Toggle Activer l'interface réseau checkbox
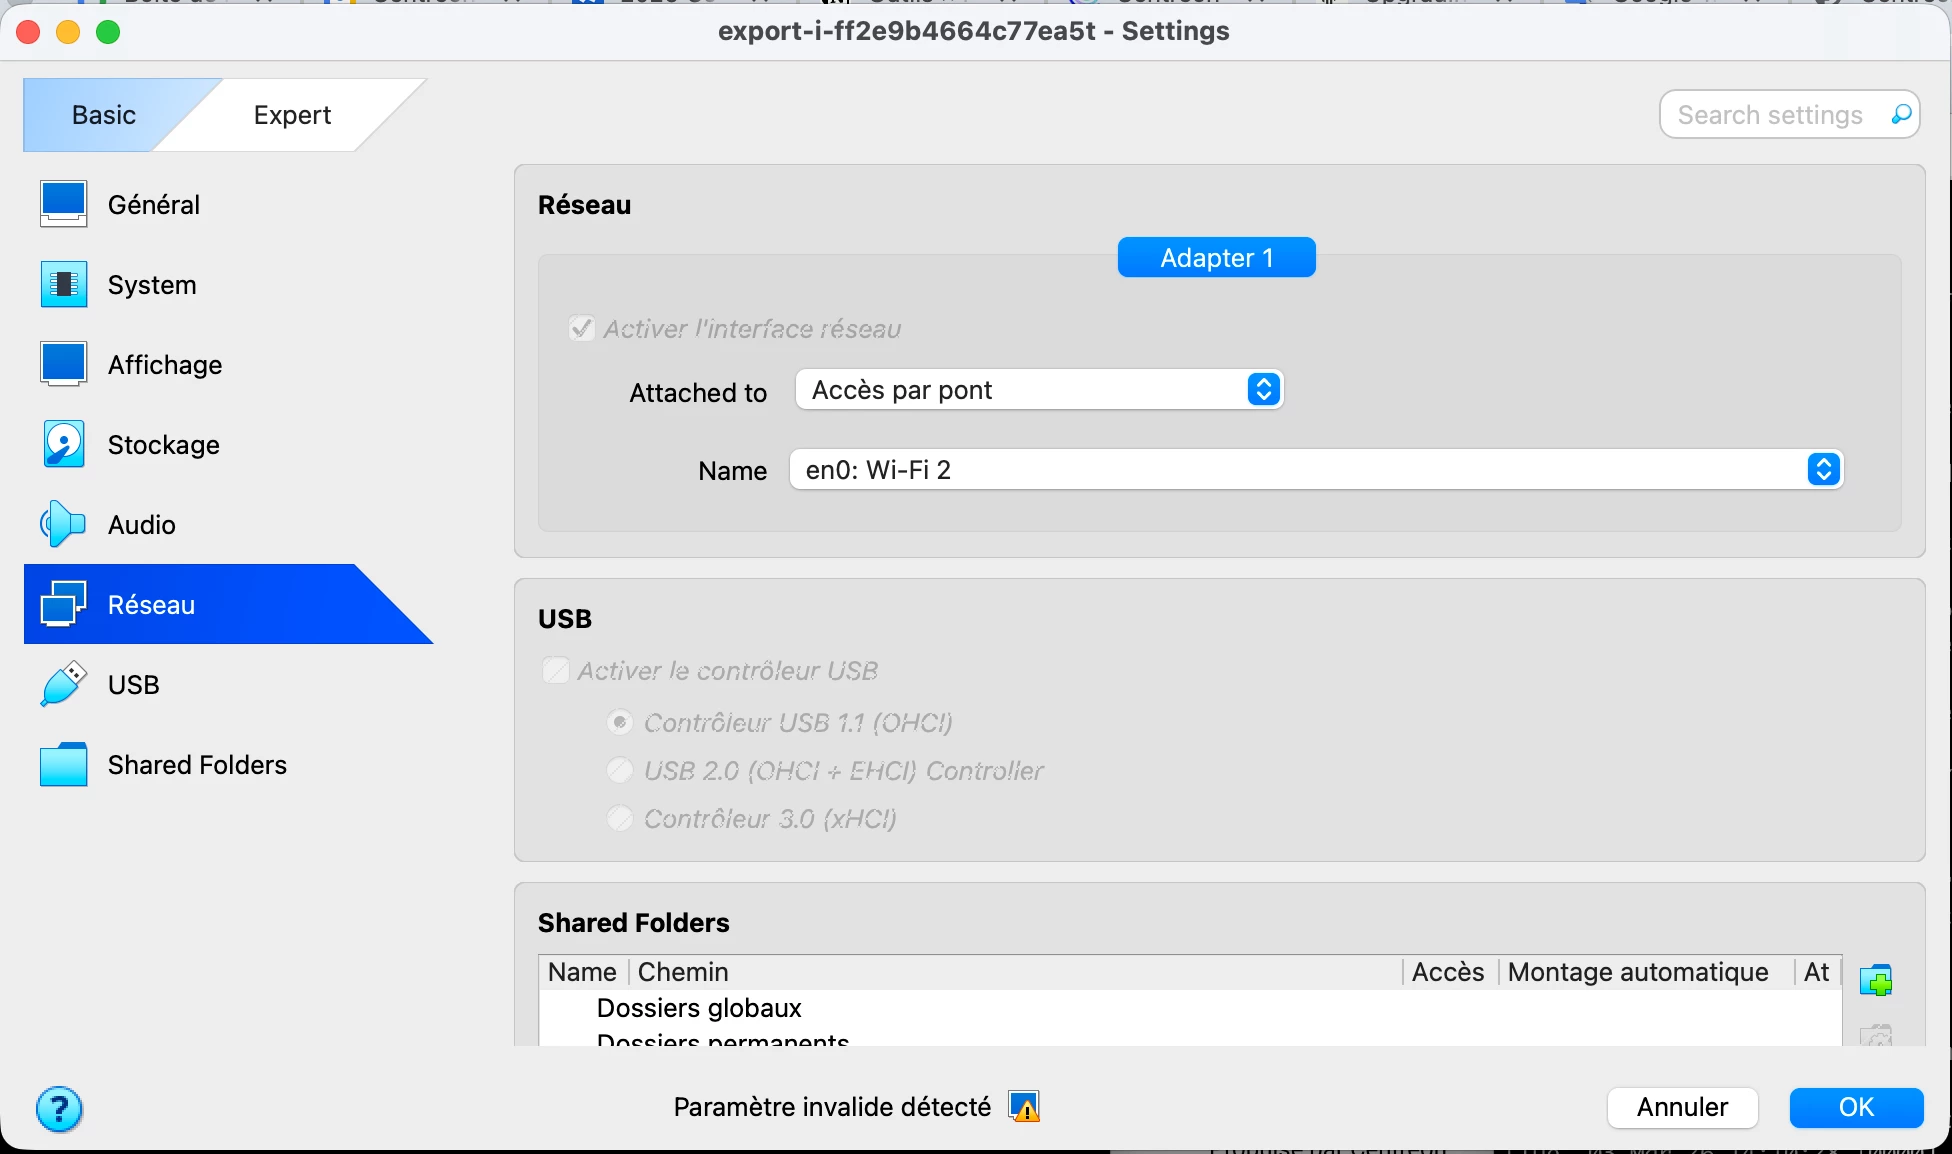Image resolution: width=1952 pixels, height=1154 pixels. pos(582,328)
